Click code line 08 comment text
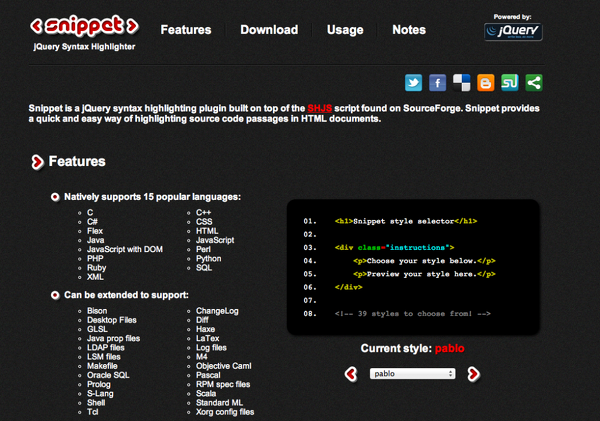Viewport: 600px width, 421px height. click(x=412, y=314)
